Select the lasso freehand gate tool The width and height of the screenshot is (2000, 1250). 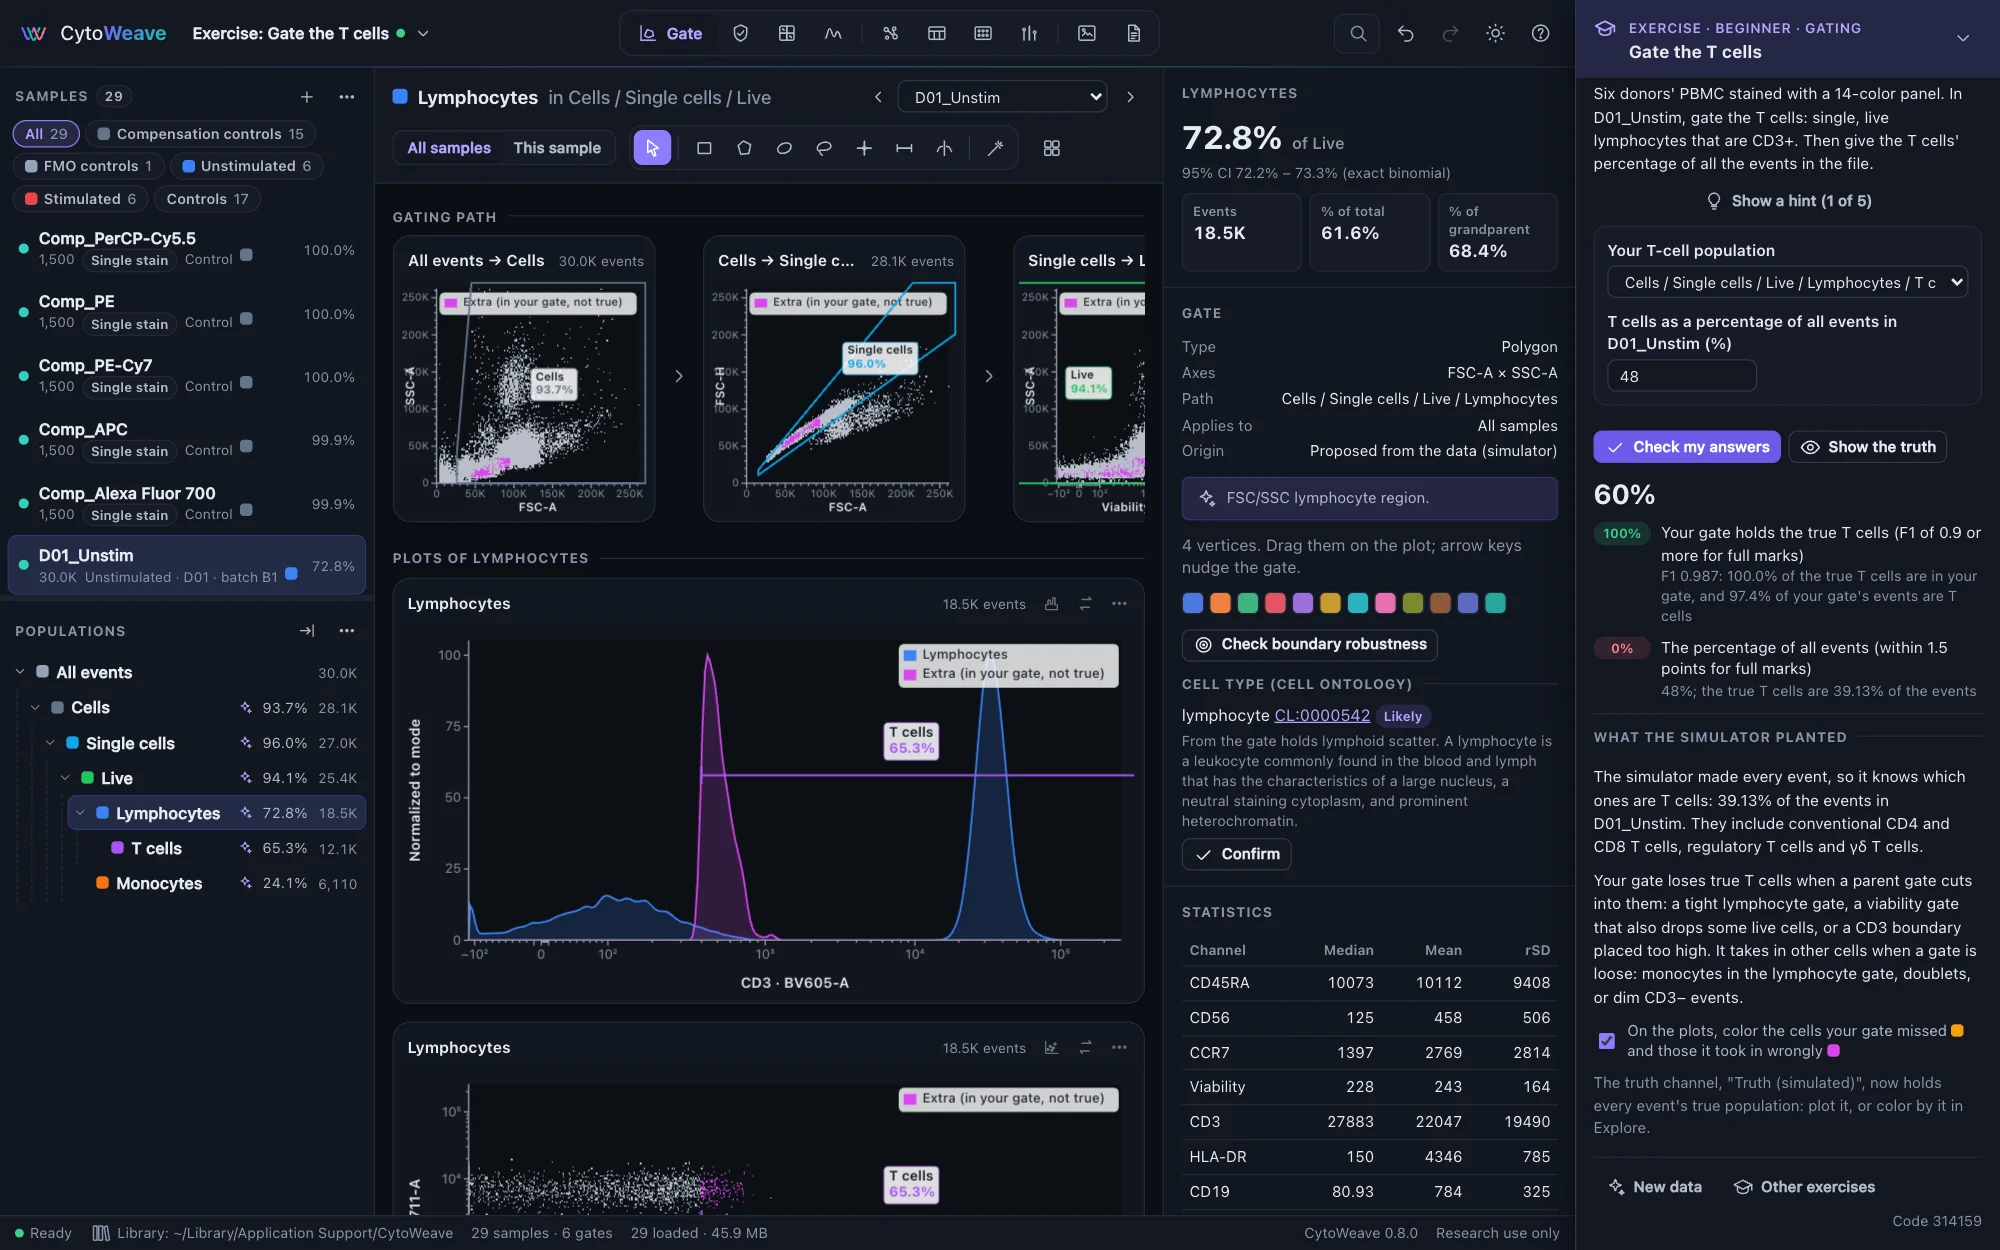[824, 148]
